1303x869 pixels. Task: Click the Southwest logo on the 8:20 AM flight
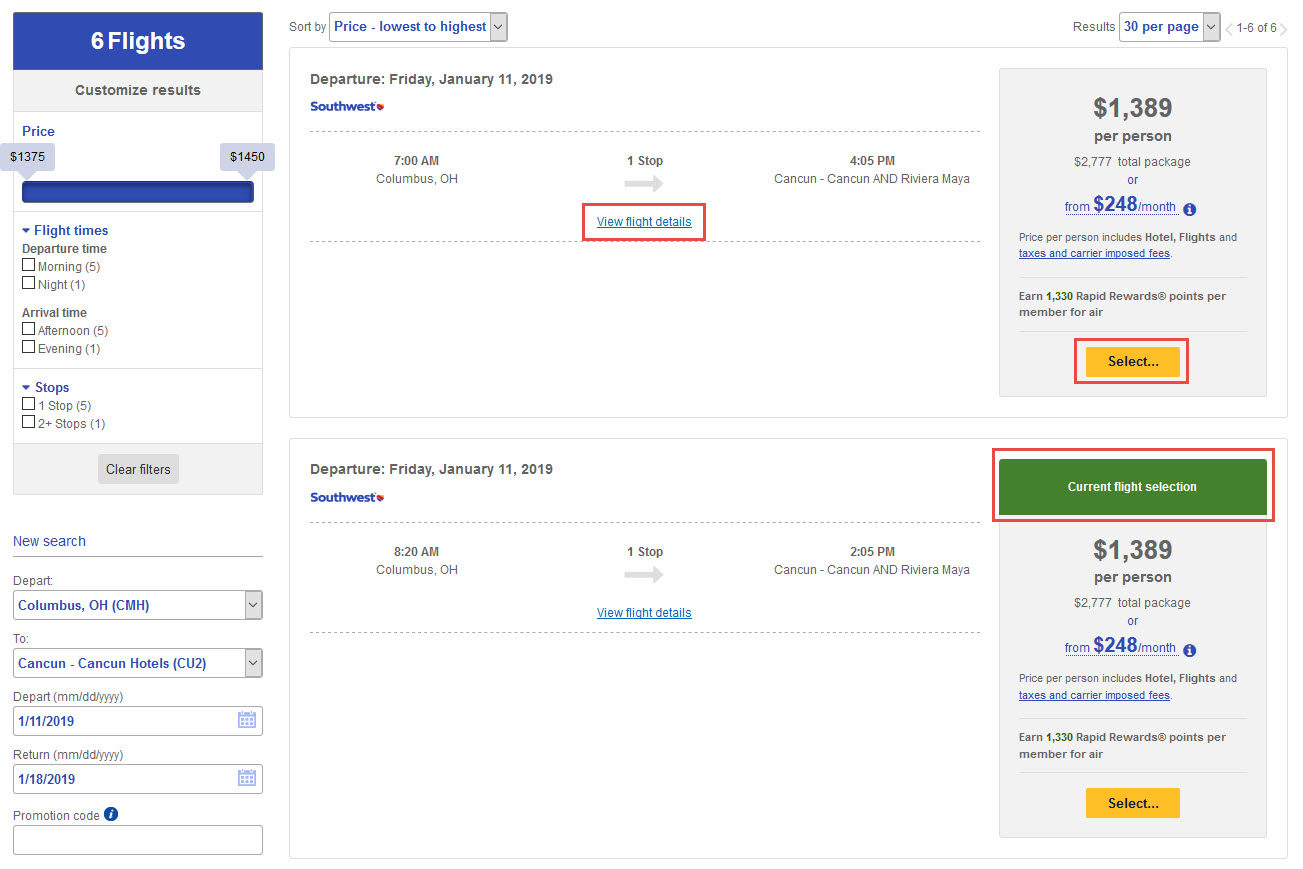click(x=347, y=497)
